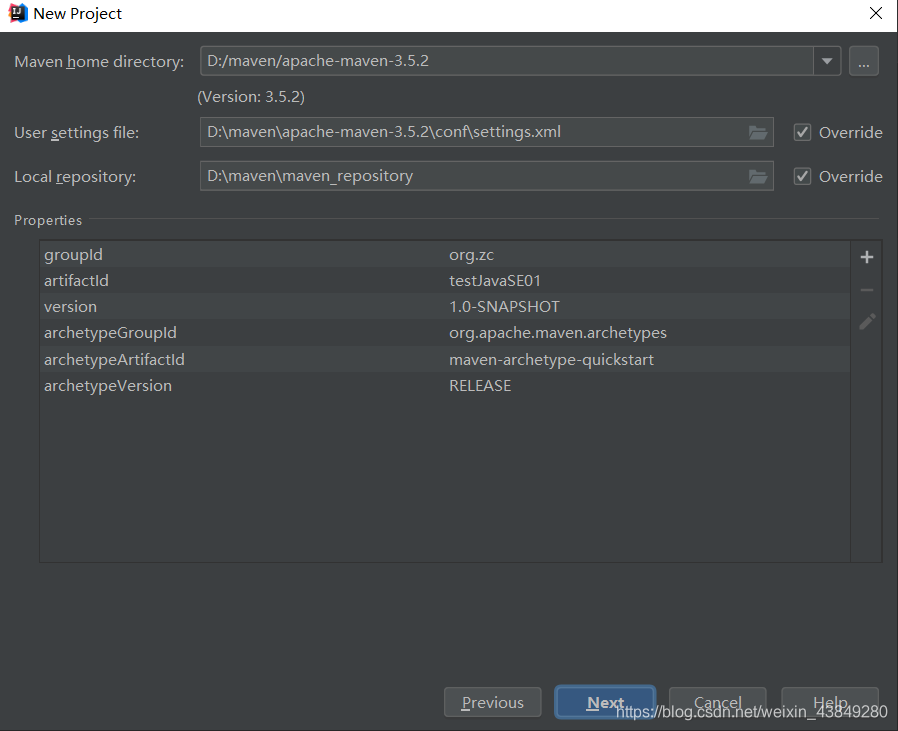Click the Cancel button

click(x=718, y=702)
